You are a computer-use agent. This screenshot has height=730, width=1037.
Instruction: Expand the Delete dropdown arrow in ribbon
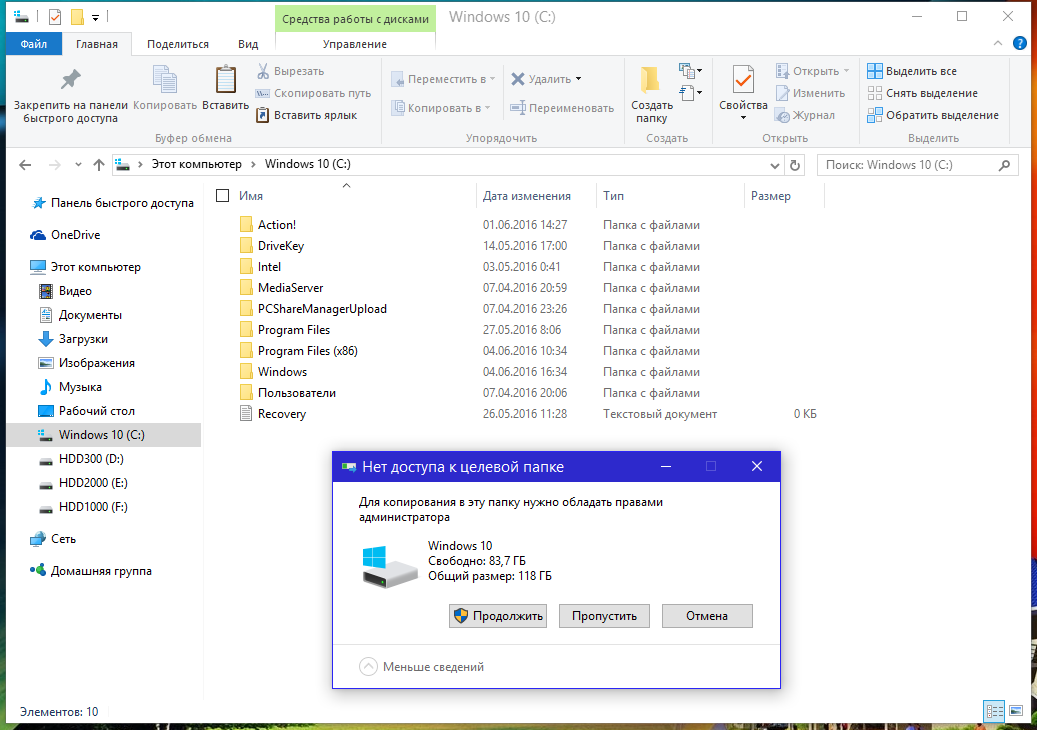click(x=578, y=79)
